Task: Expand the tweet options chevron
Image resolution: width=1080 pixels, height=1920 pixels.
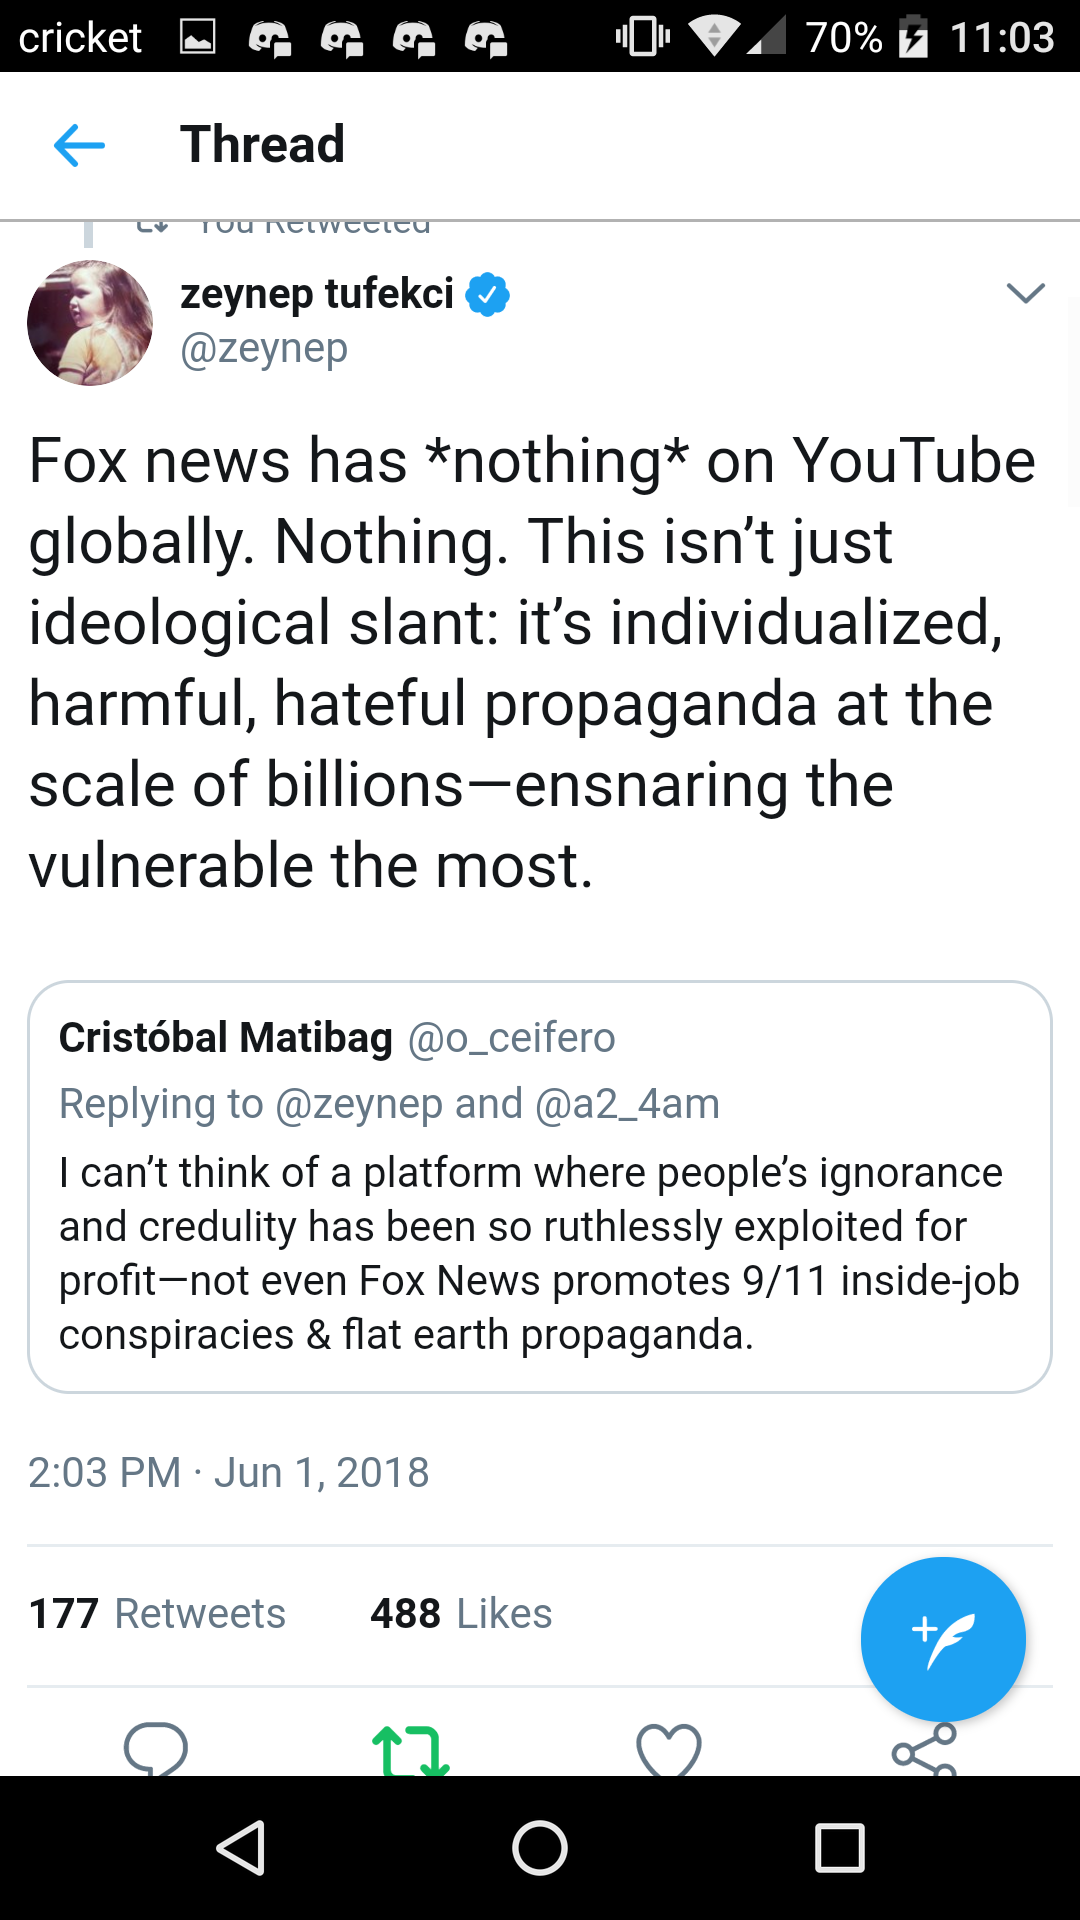Action: click(x=1025, y=293)
